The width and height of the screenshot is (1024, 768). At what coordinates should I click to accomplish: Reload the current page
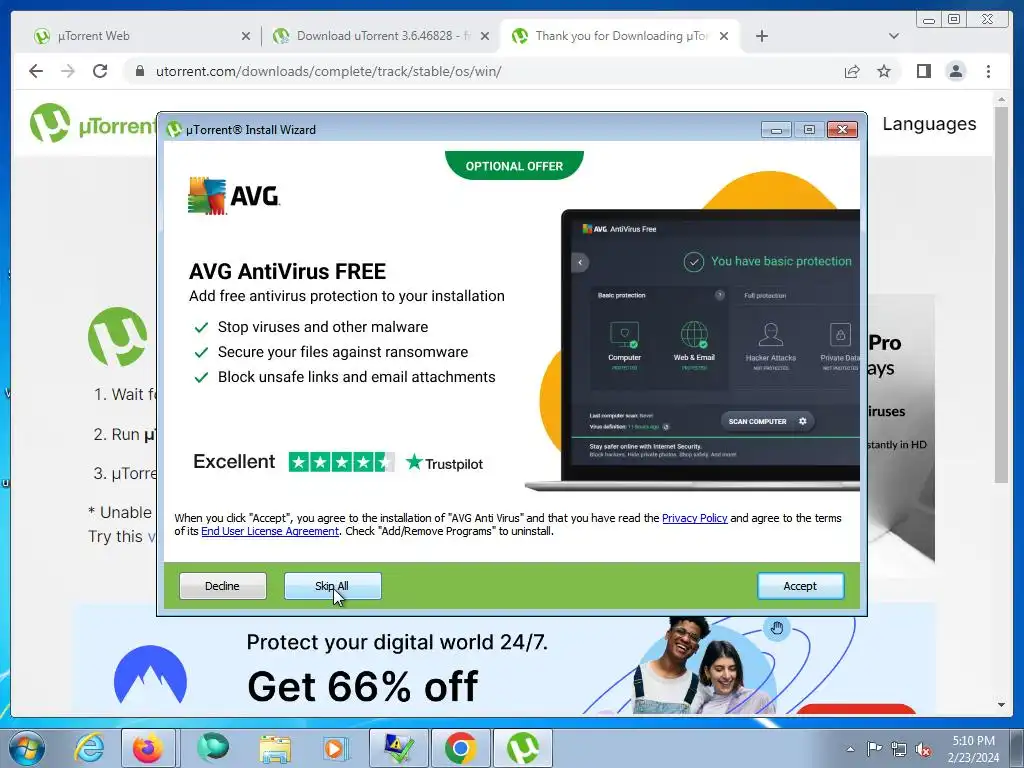[x=100, y=71]
